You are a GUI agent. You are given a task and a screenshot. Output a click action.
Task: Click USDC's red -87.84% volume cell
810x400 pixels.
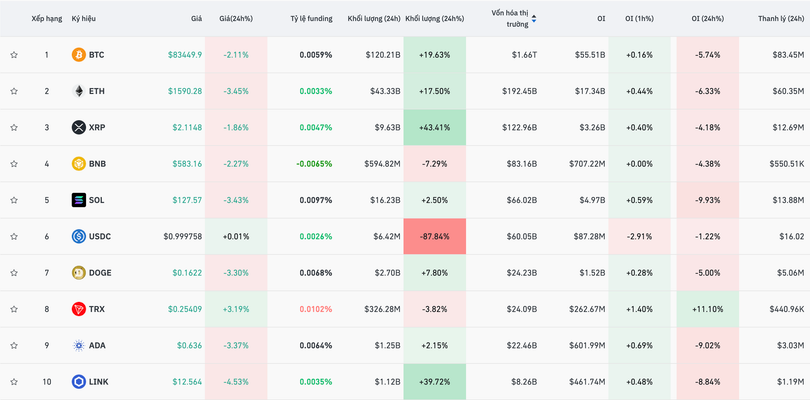(435, 237)
